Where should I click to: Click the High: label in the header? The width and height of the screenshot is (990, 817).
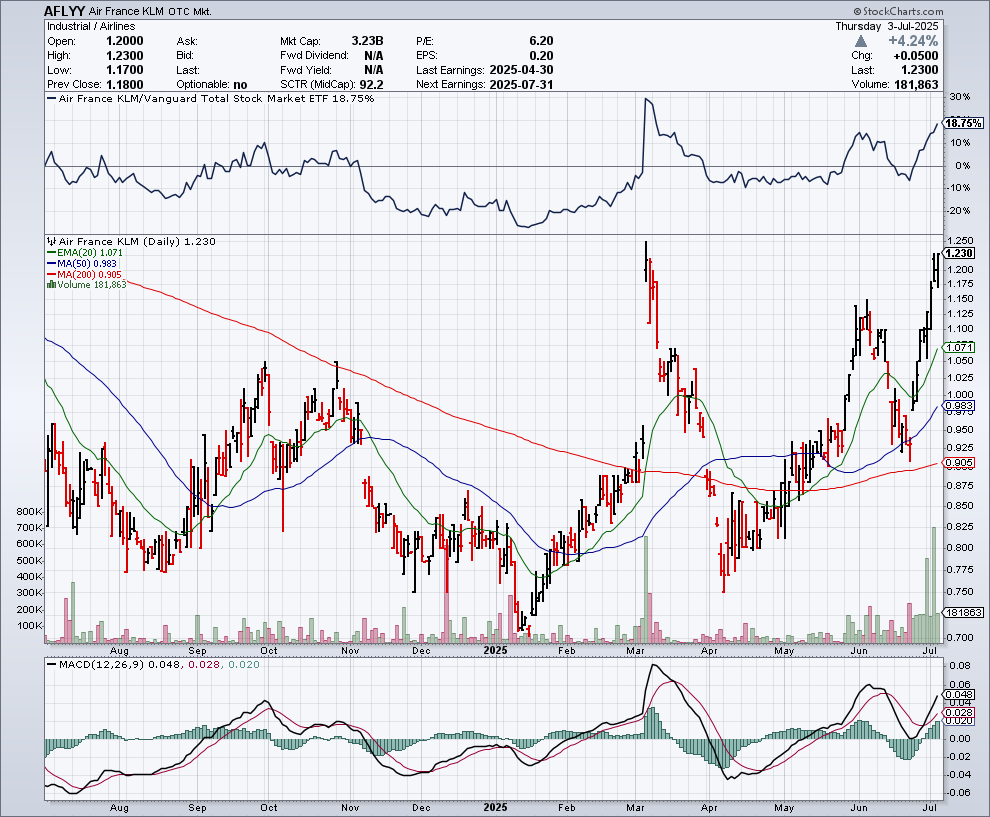pos(59,56)
